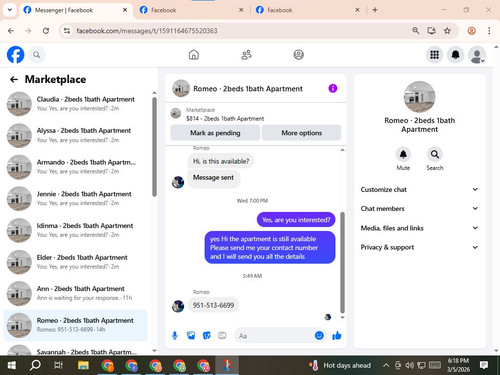The image size is (500, 375).
Task: Go to Home feed icon
Action: tap(194, 55)
